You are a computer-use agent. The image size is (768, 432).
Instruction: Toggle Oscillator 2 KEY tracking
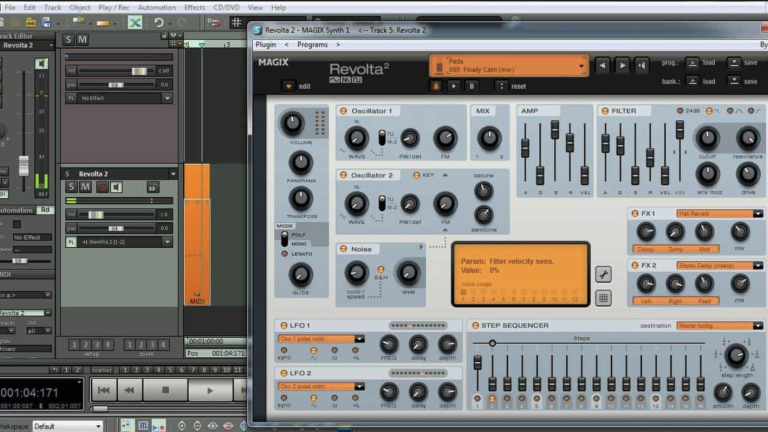pos(416,175)
